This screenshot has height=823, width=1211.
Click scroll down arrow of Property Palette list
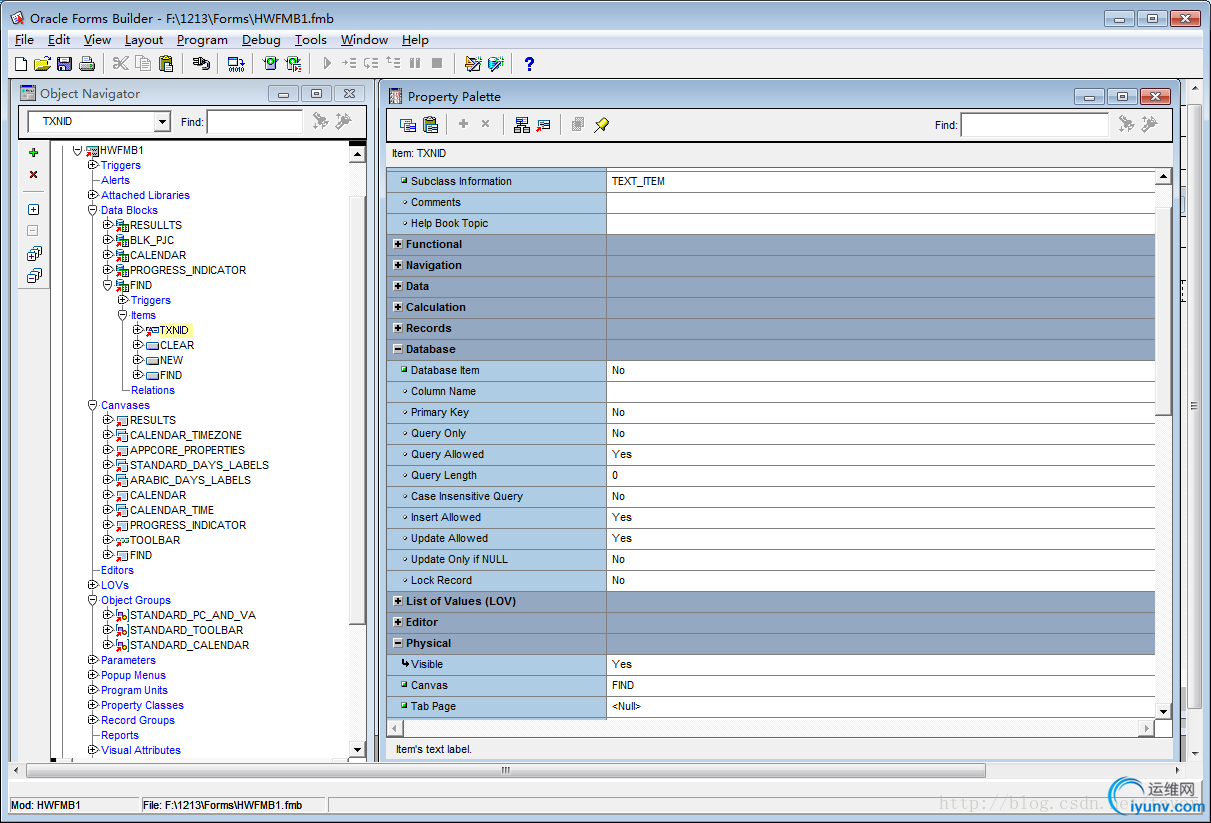pos(1163,711)
